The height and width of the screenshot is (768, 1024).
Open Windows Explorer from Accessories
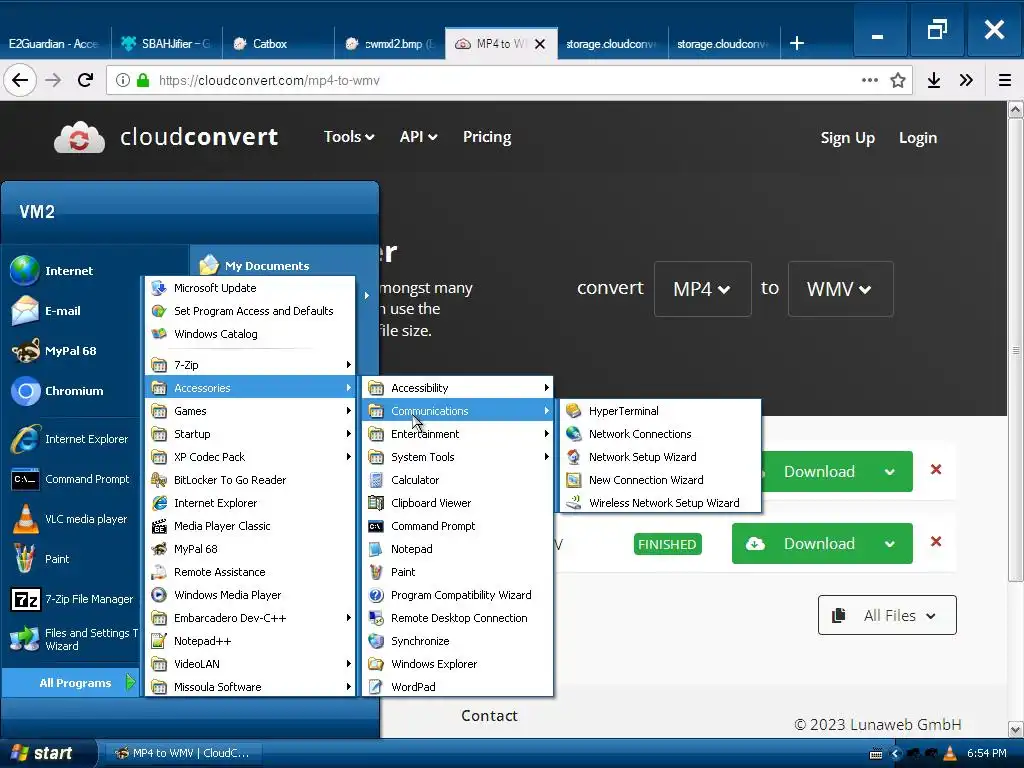coord(457,664)
